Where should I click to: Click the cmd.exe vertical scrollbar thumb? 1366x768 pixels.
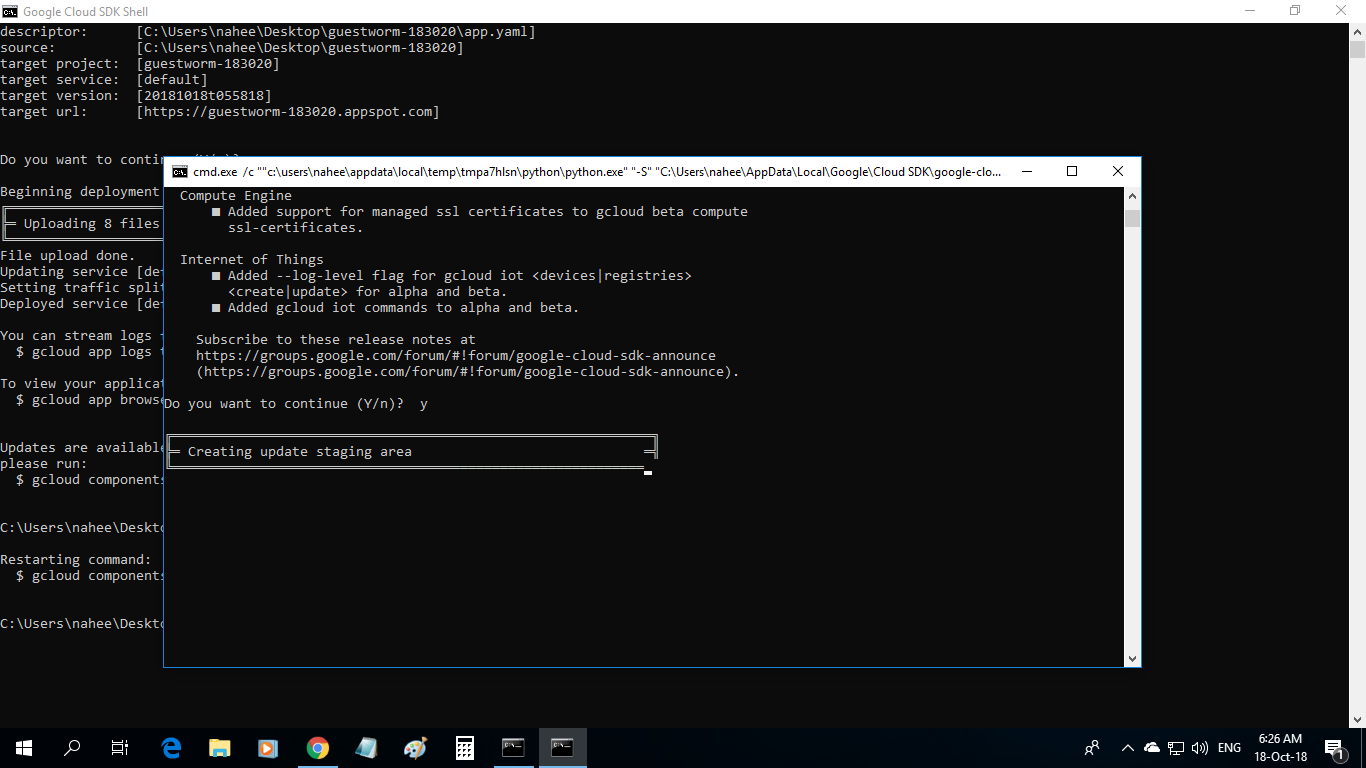click(x=1132, y=219)
